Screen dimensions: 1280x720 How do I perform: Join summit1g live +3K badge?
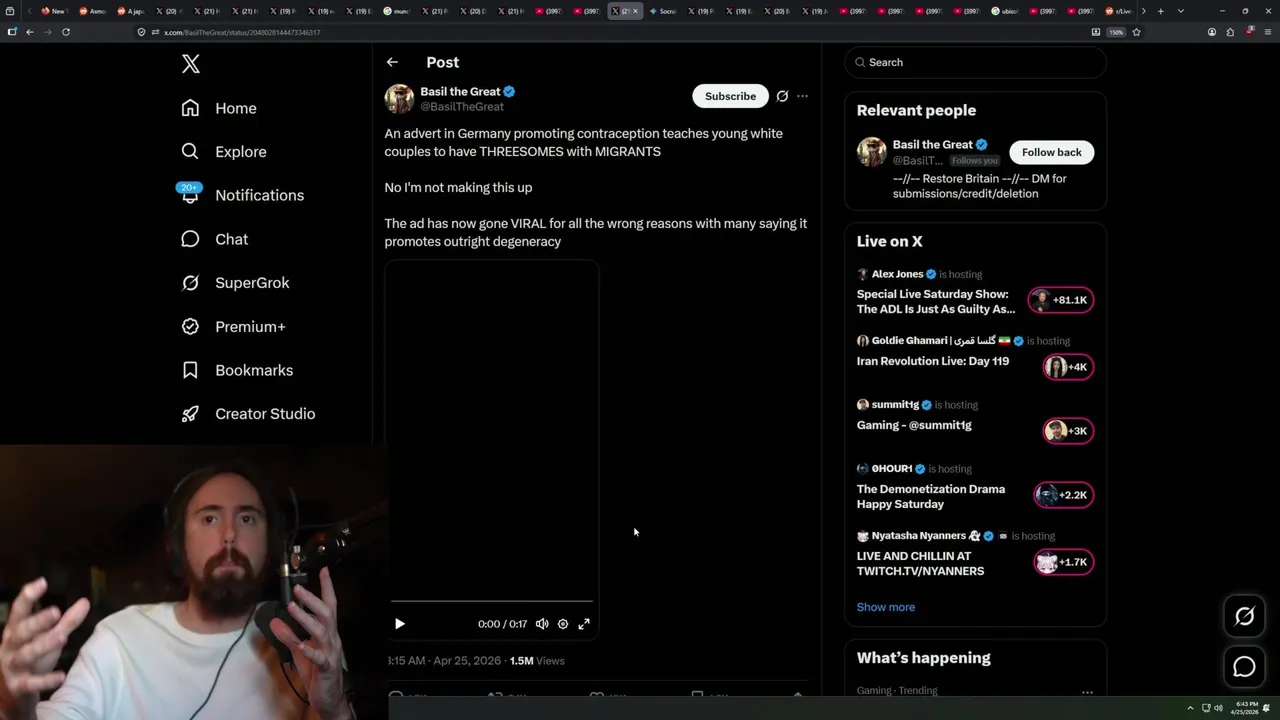coord(1067,431)
